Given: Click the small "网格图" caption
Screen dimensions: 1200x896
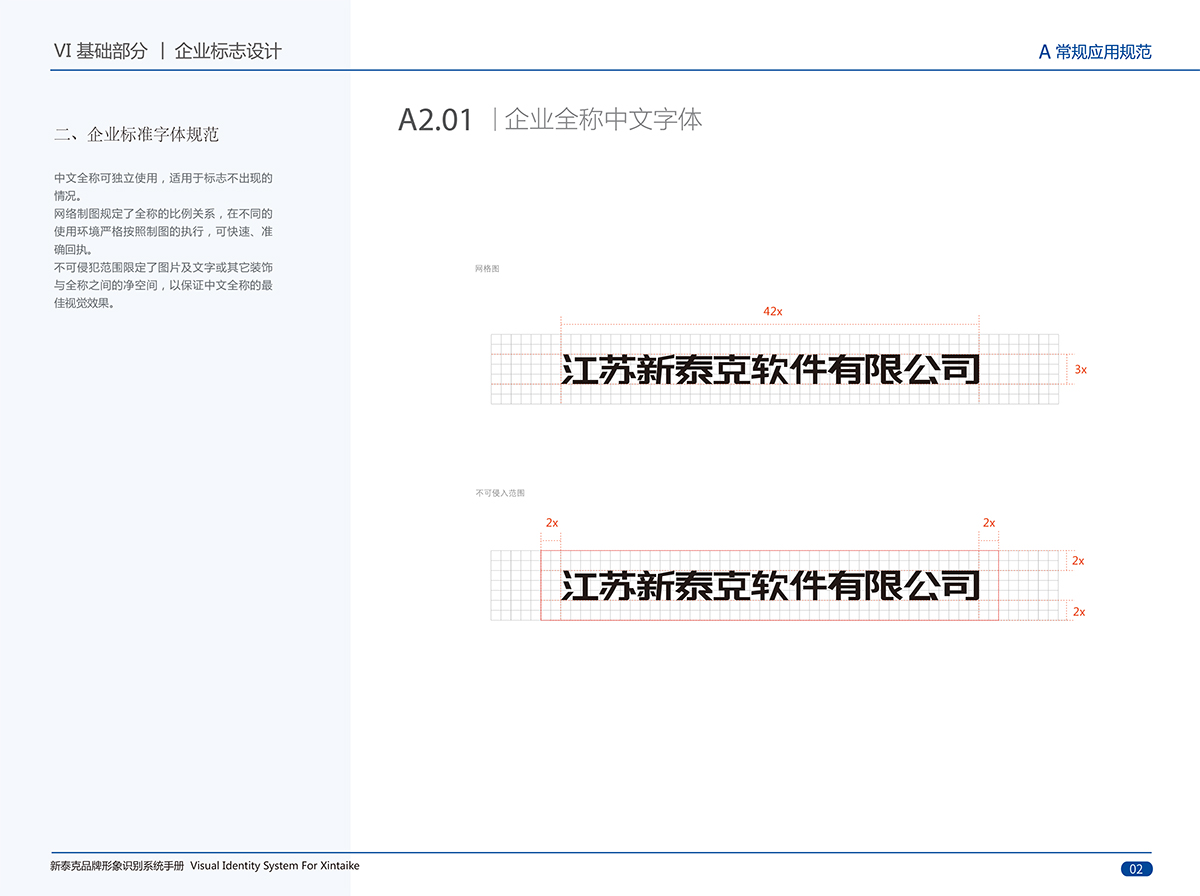Looking at the screenshot, I should pyautogui.click(x=487, y=269).
